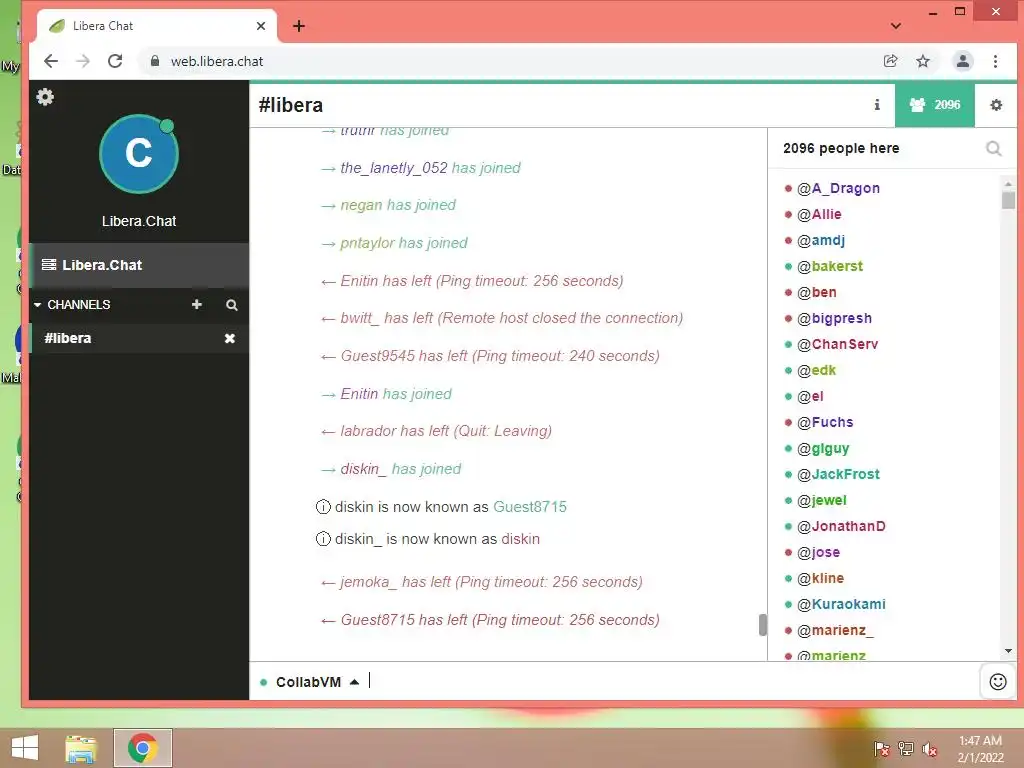Click "2096 people here" heading
This screenshot has width=1024, height=768.
(x=841, y=148)
